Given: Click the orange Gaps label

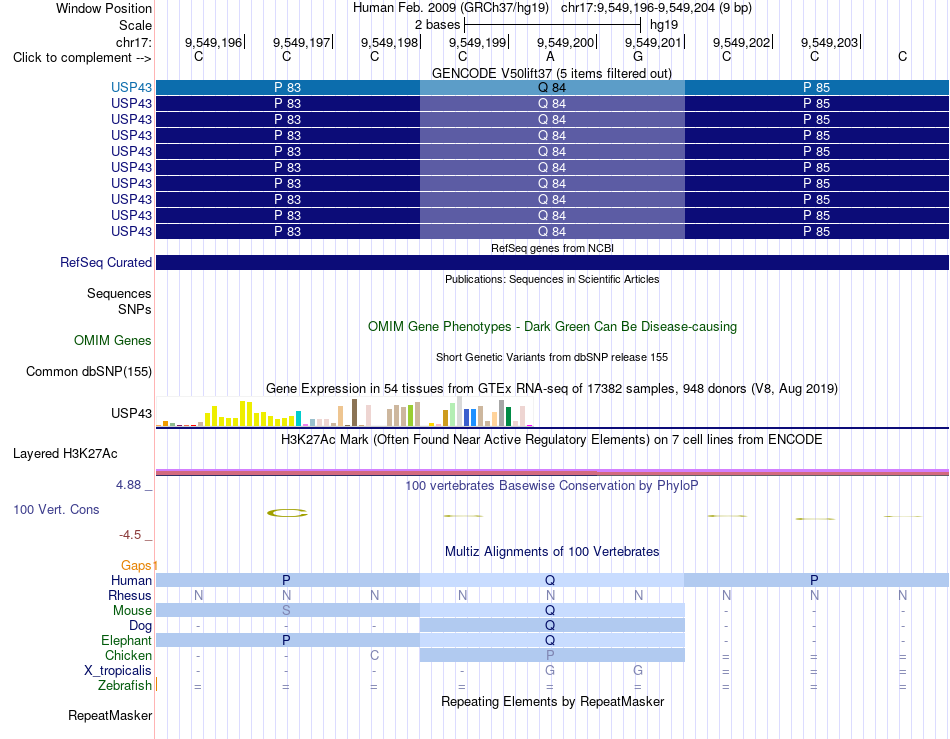Looking at the screenshot, I should tap(136, 565).
